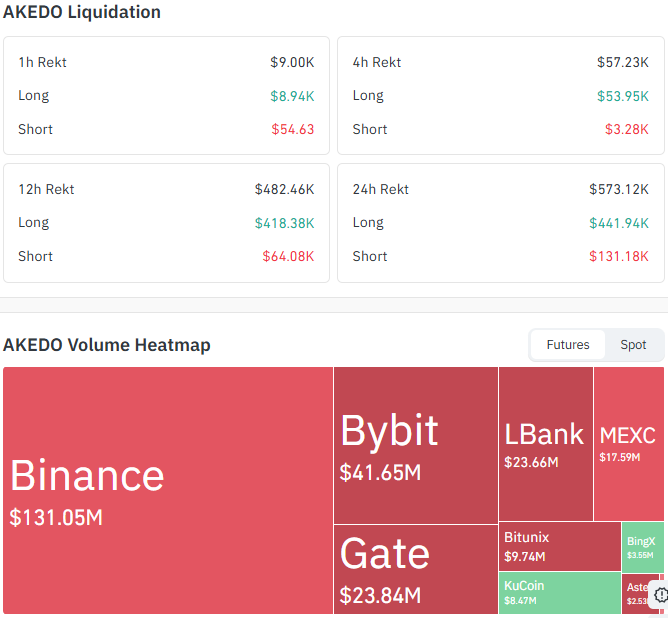The image size is (668, 618).
Task: Click the BingX volume $3.55M
Action: [x=640, y=555]
